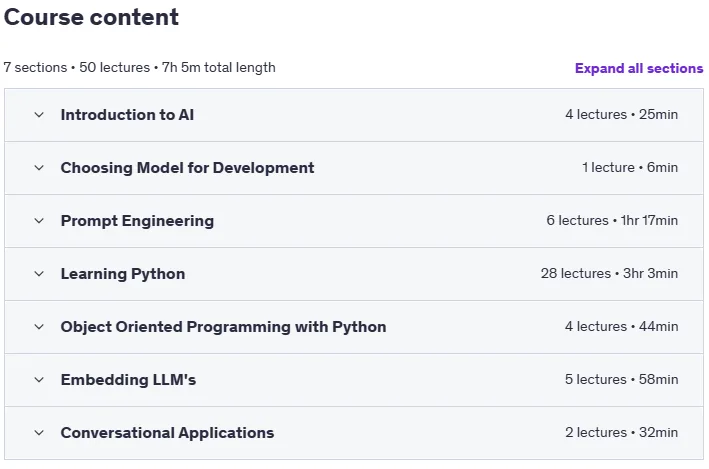Select the Prompt Engineering section title
This screenshot has width=709, height=469.
coord(137,221)
